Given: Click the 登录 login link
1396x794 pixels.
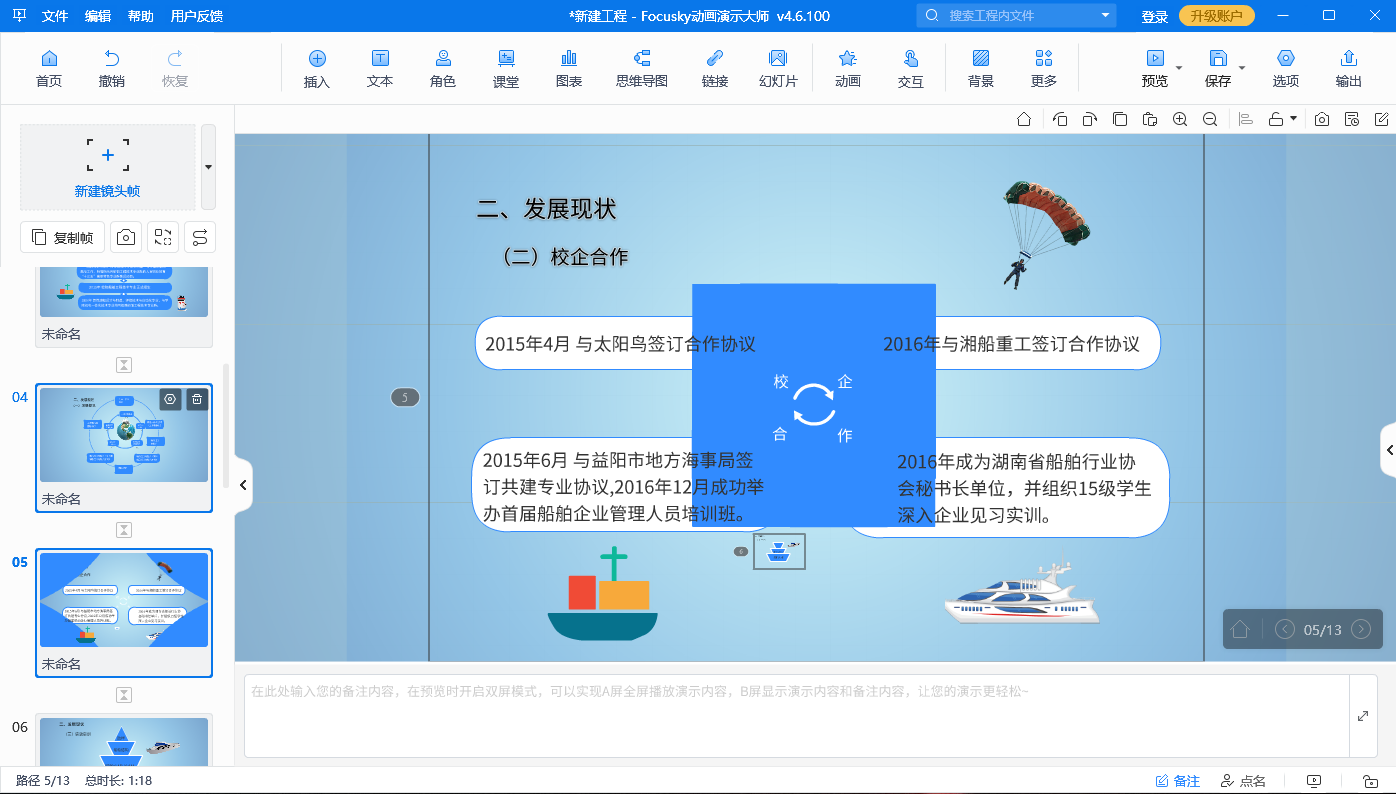Looking at the screenshot, I should (1155, 16).
